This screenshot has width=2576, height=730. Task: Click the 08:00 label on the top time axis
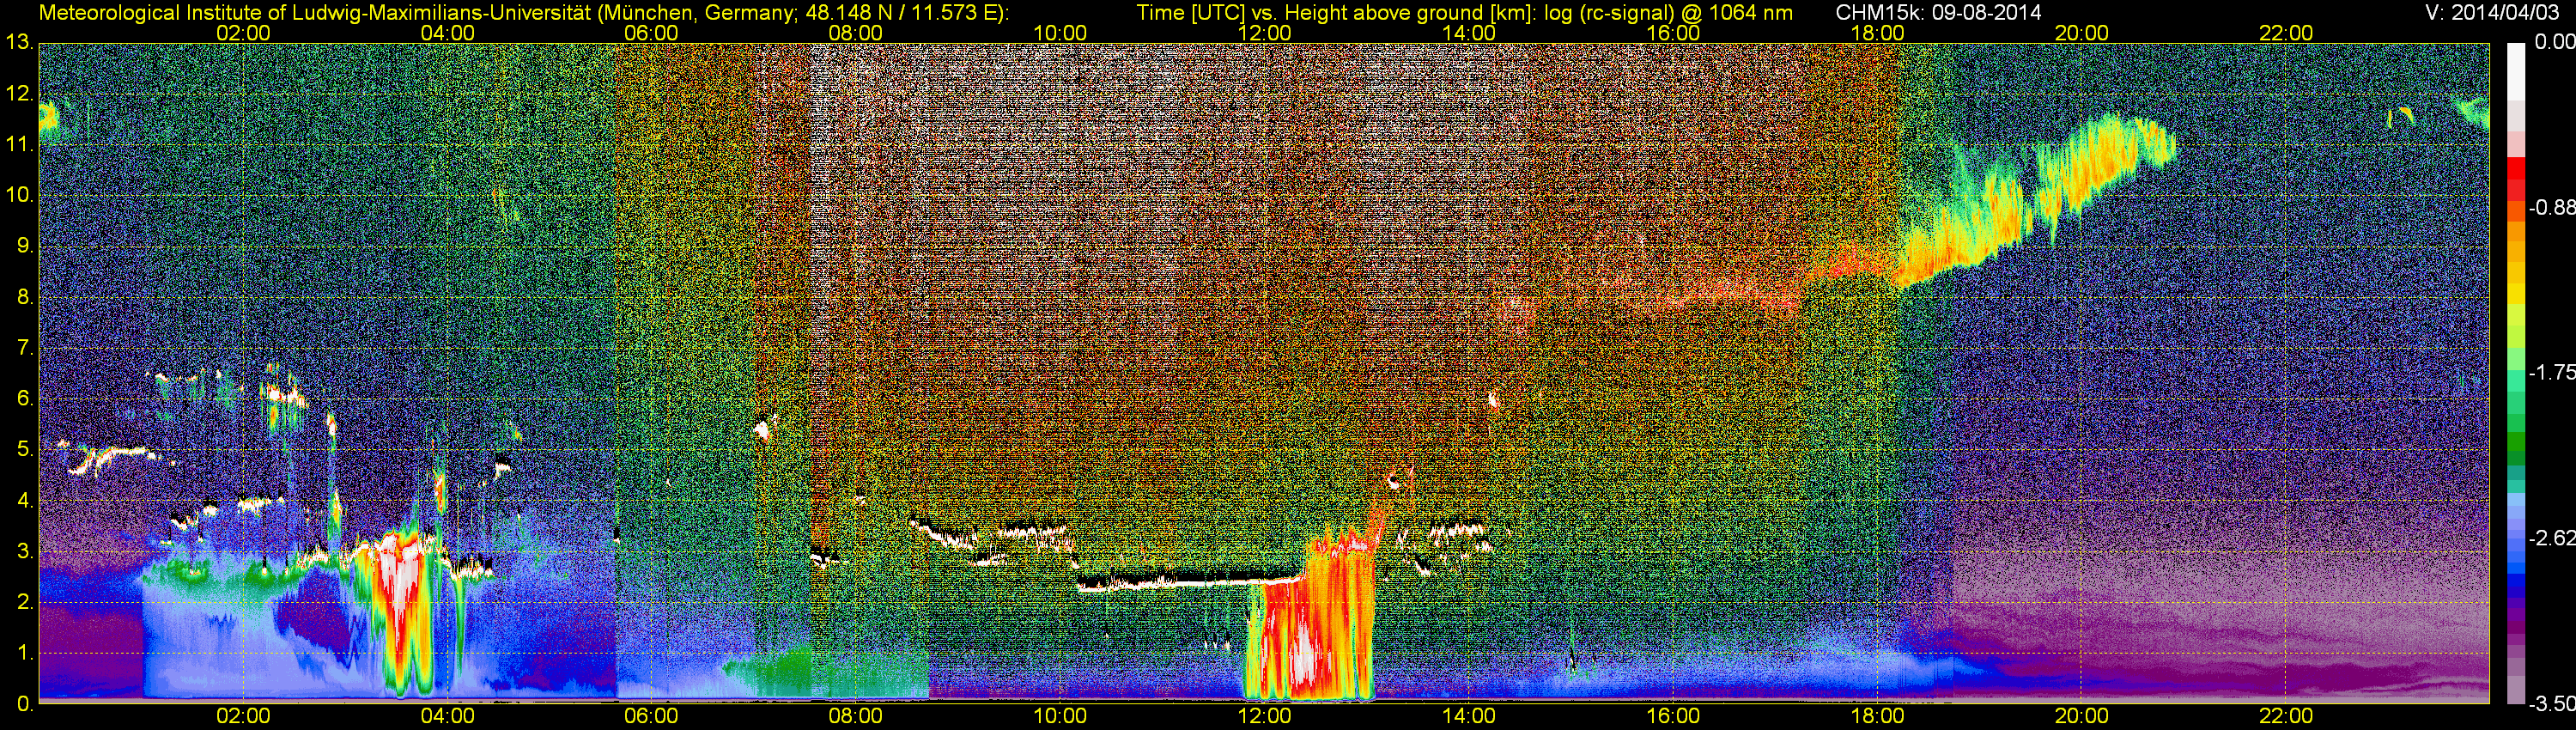(856, 33)
